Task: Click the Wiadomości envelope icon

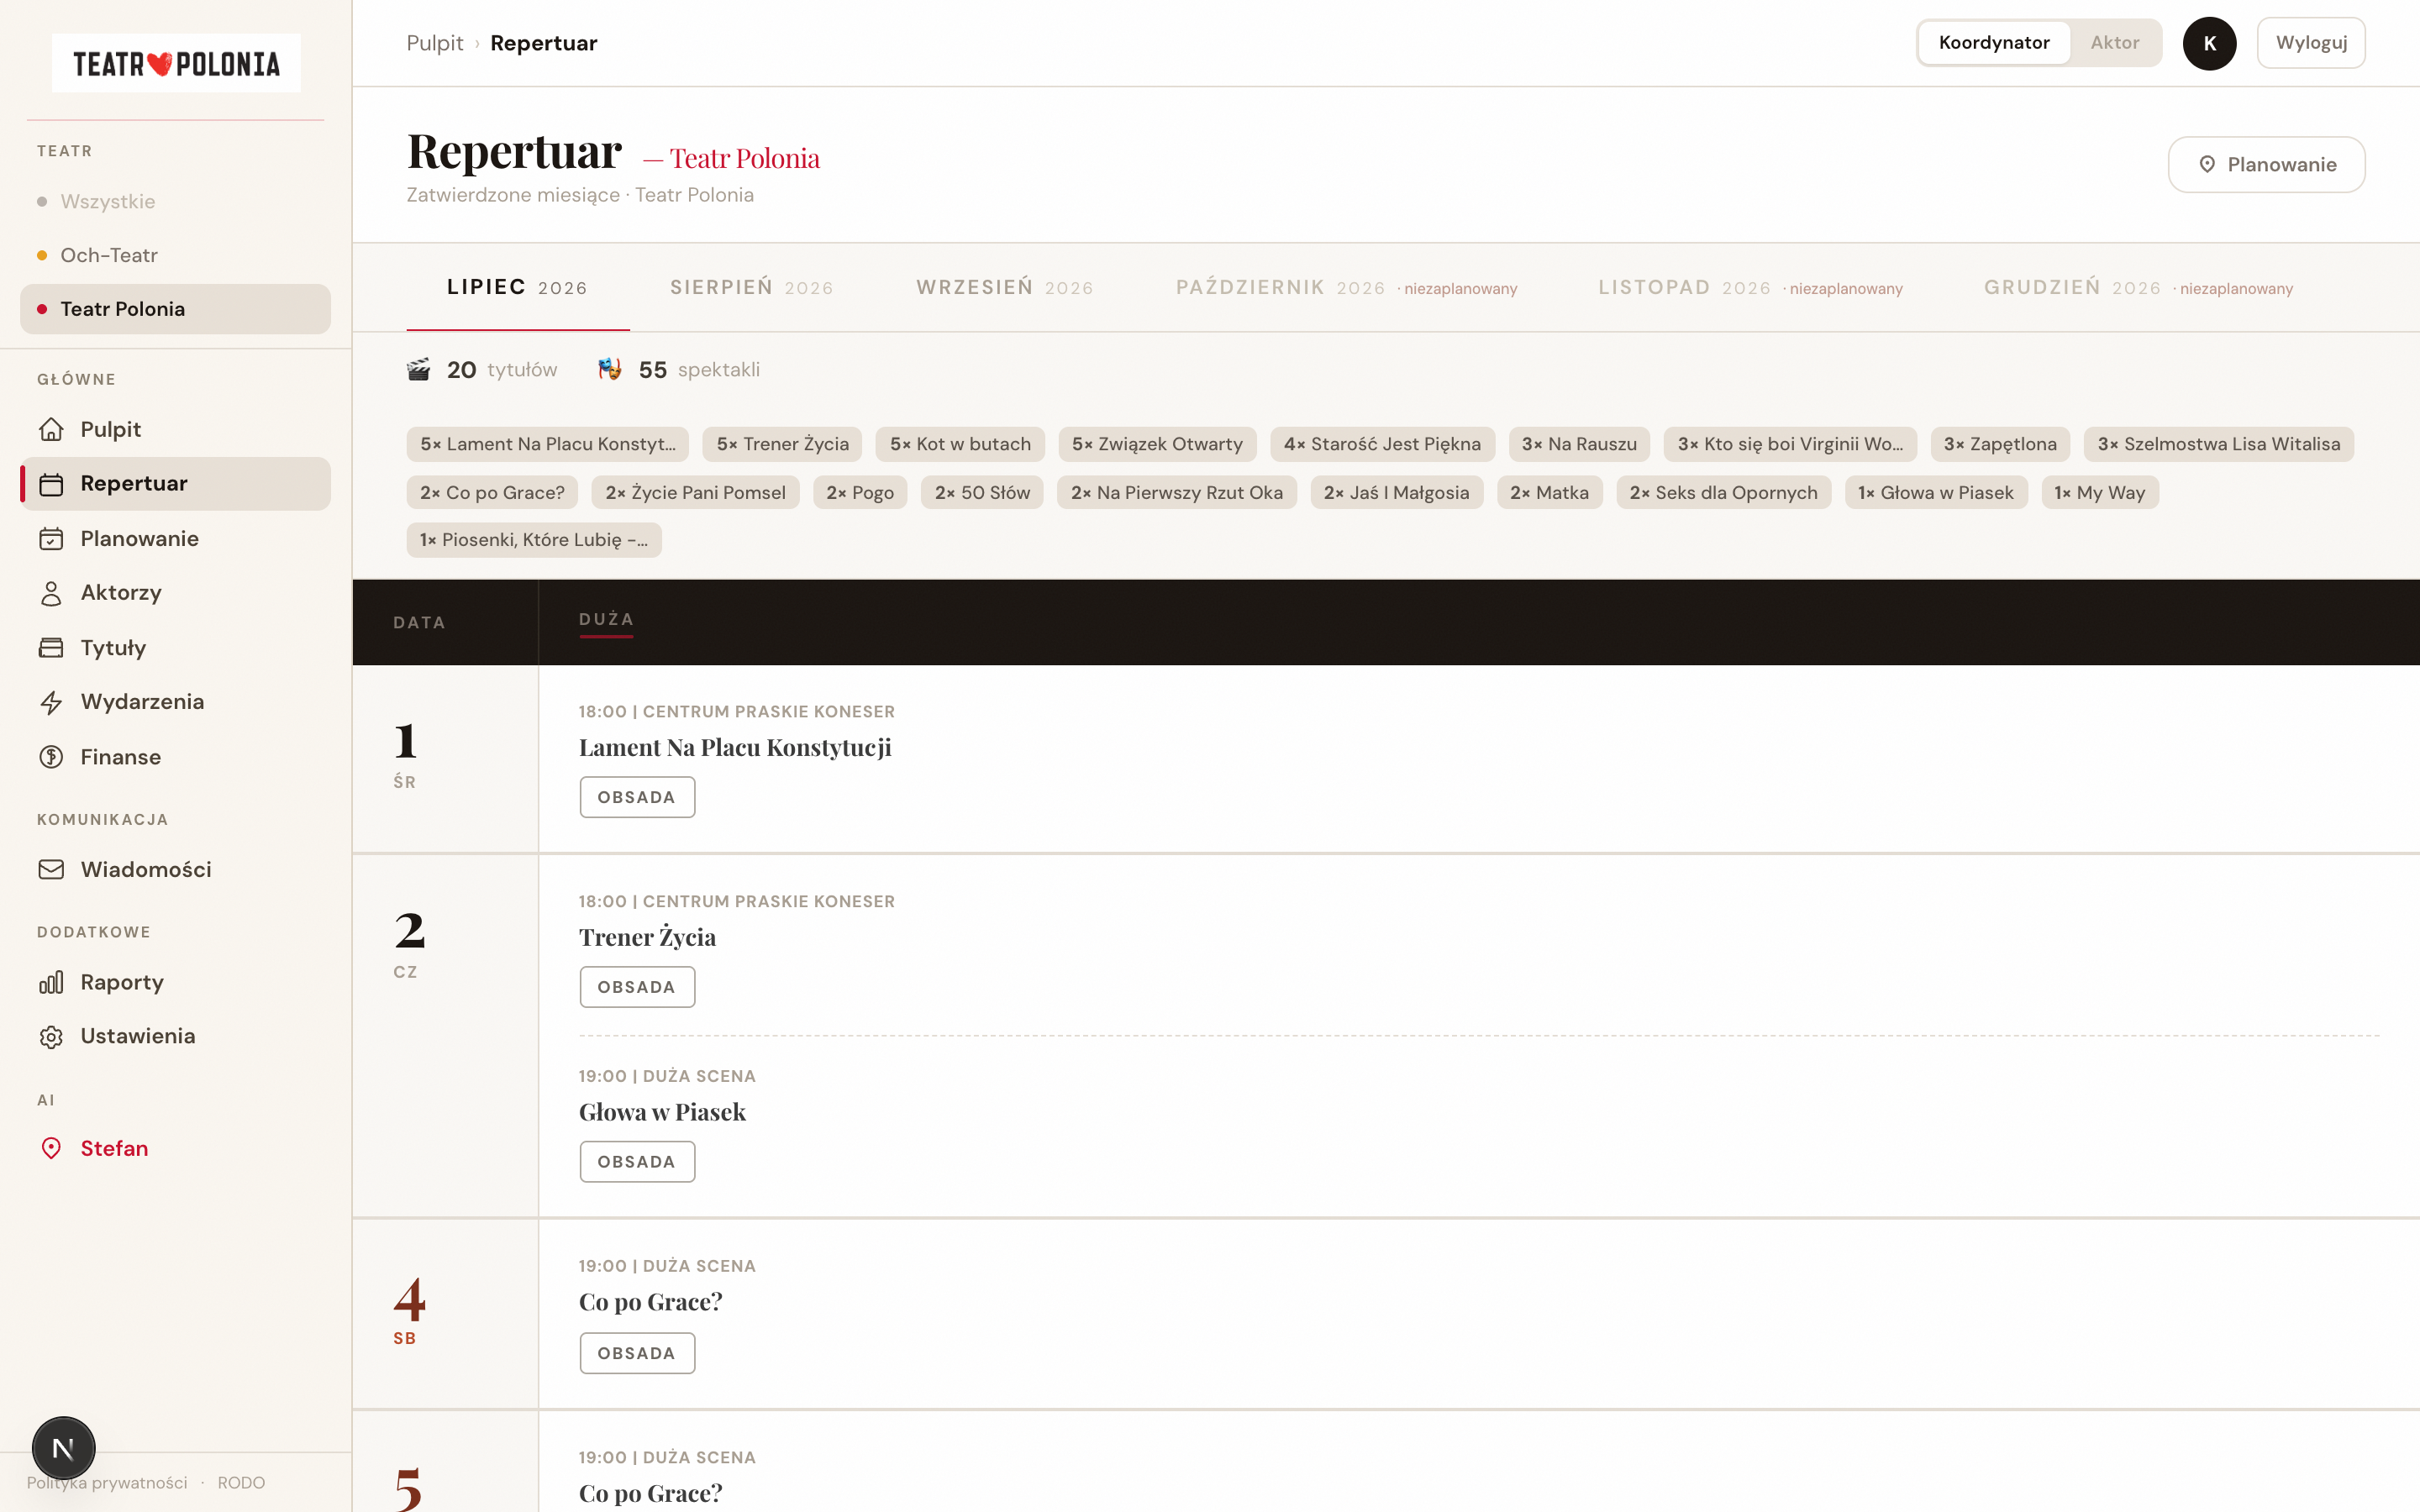Action: tap(51, 869)
